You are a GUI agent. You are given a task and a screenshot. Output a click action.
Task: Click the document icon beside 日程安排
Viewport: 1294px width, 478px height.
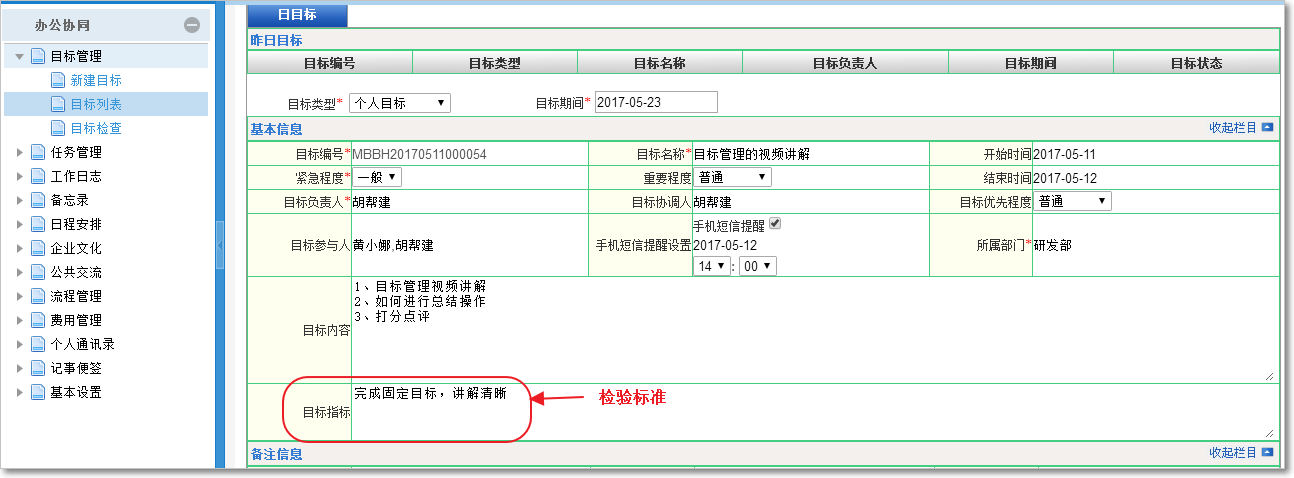click(38, 225)
